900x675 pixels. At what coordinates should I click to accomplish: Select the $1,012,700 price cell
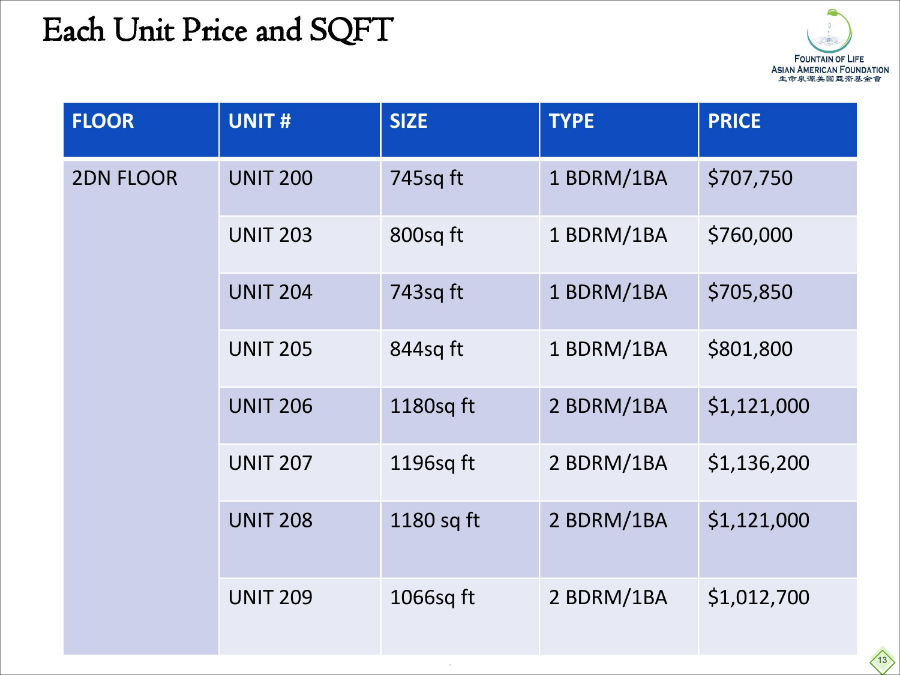tap(778, 615)
